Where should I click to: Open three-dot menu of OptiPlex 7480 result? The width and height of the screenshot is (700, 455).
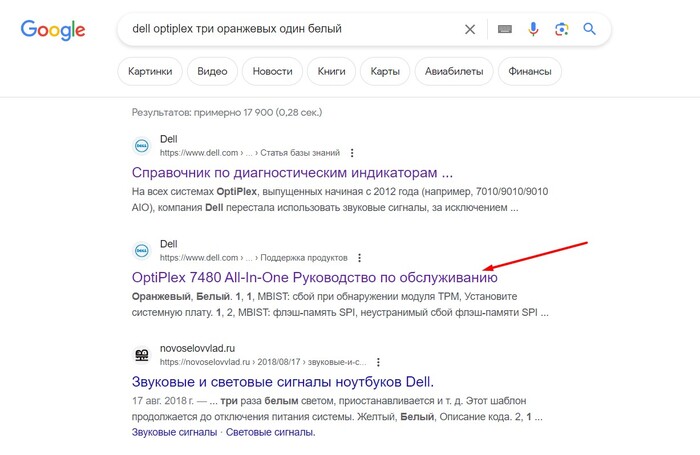point(359,257)
